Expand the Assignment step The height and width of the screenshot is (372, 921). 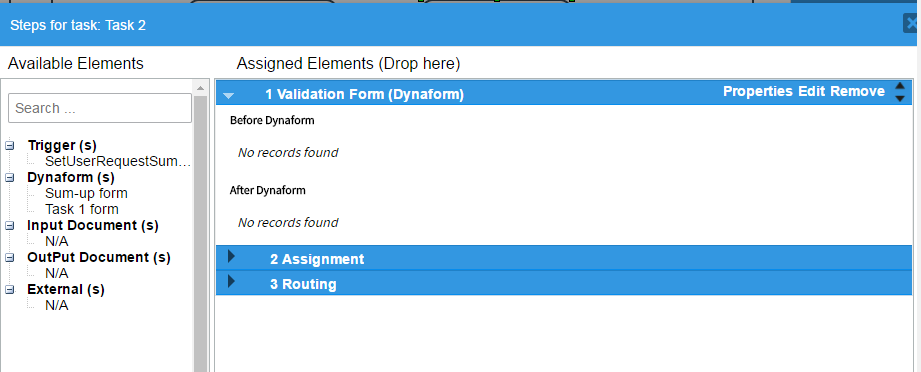tap(231, 256)
